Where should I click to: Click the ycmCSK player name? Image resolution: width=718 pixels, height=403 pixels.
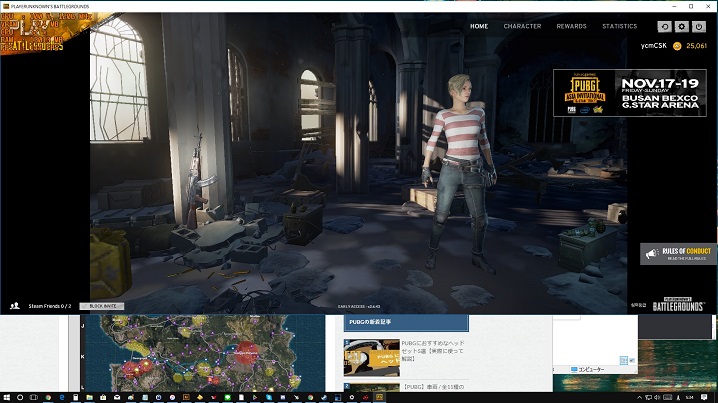coord(653,46)
